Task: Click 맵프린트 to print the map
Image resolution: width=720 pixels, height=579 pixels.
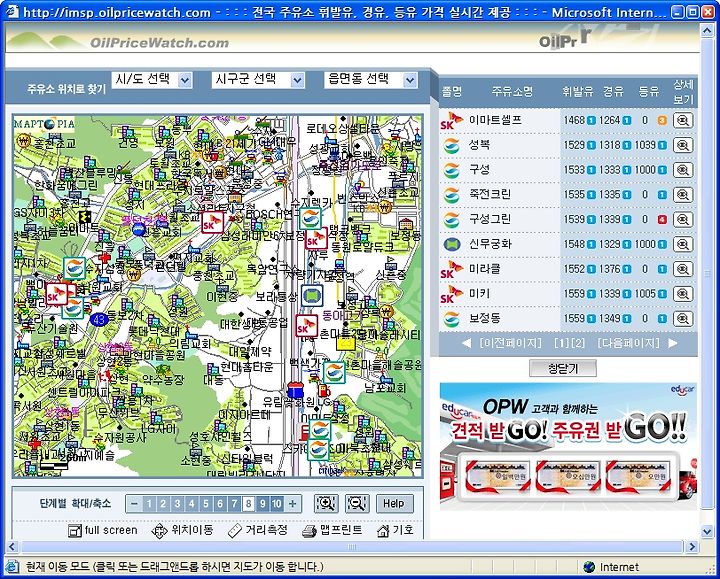Action: [332, 530]
